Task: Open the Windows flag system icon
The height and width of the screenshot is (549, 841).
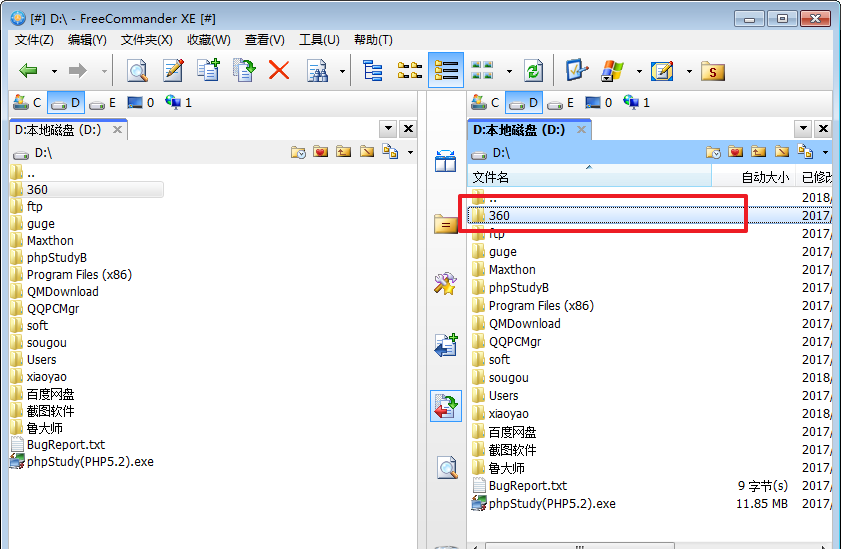Action: tap(613, 70)
